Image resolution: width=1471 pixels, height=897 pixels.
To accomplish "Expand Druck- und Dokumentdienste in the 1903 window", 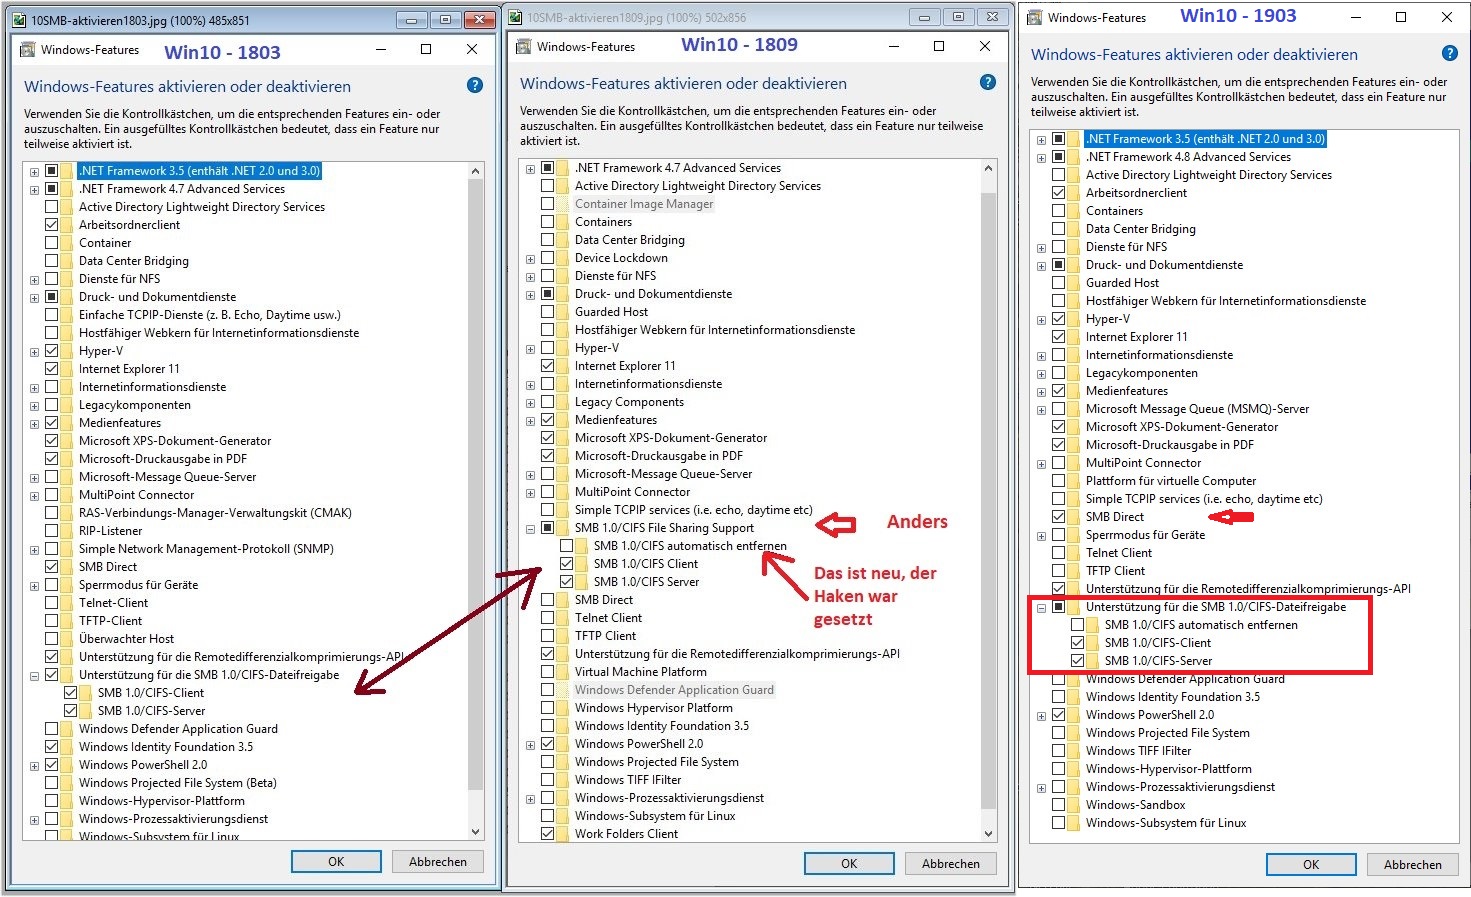I will (1042, 266).
